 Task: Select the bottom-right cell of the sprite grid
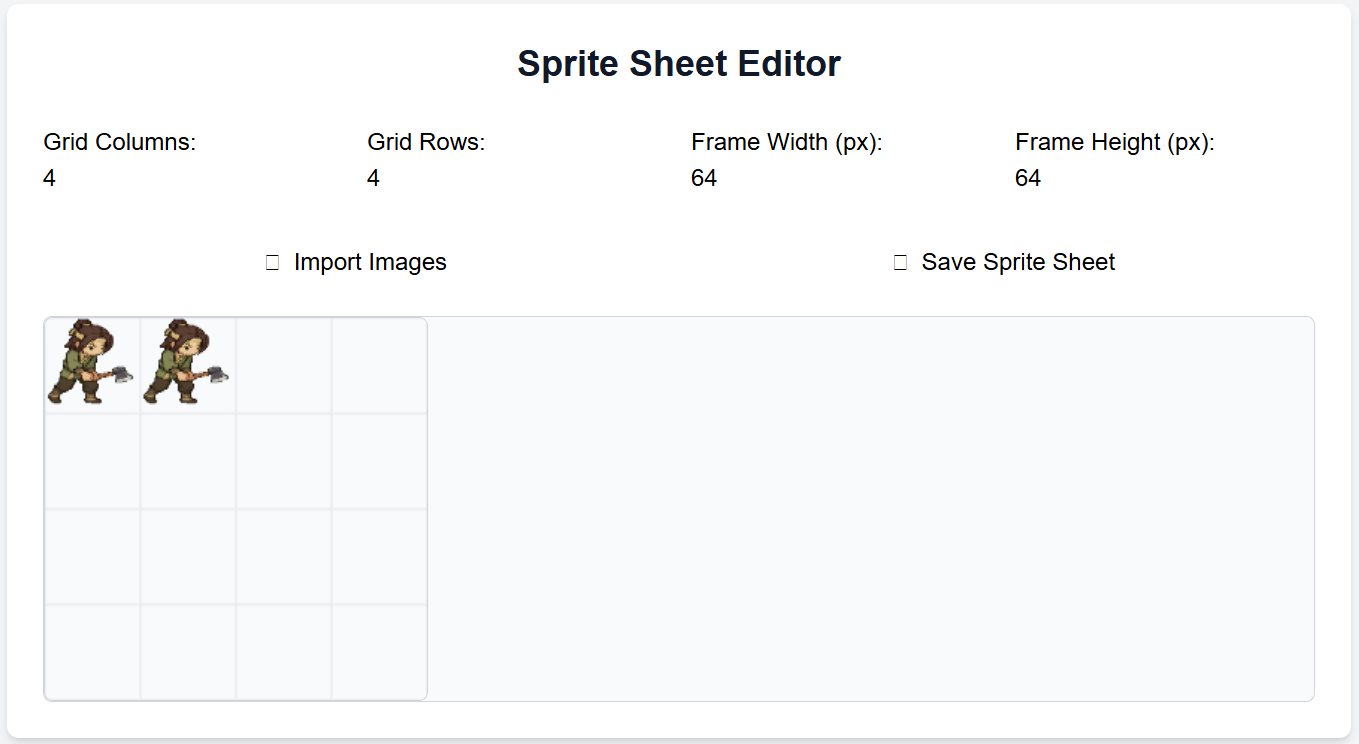pos(379,650)
